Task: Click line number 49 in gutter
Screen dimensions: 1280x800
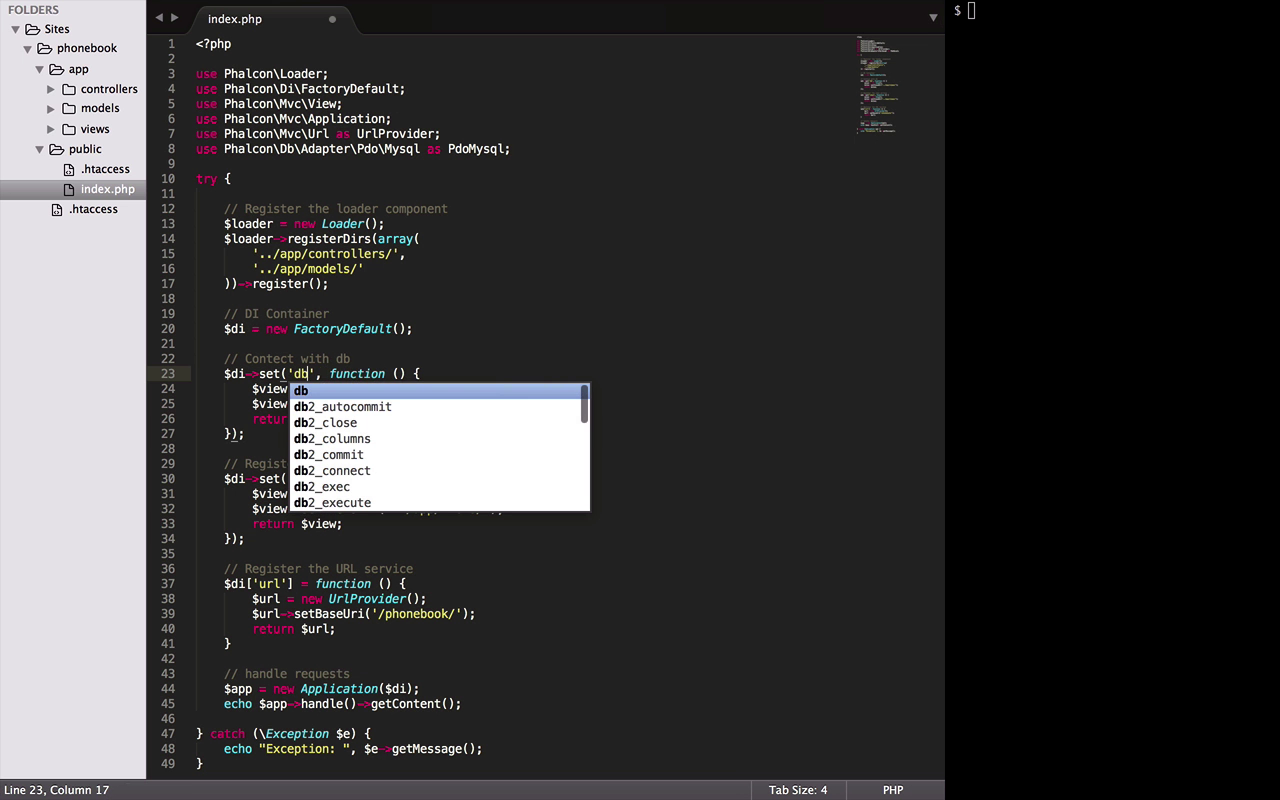Action: click(x=167, y=764)
